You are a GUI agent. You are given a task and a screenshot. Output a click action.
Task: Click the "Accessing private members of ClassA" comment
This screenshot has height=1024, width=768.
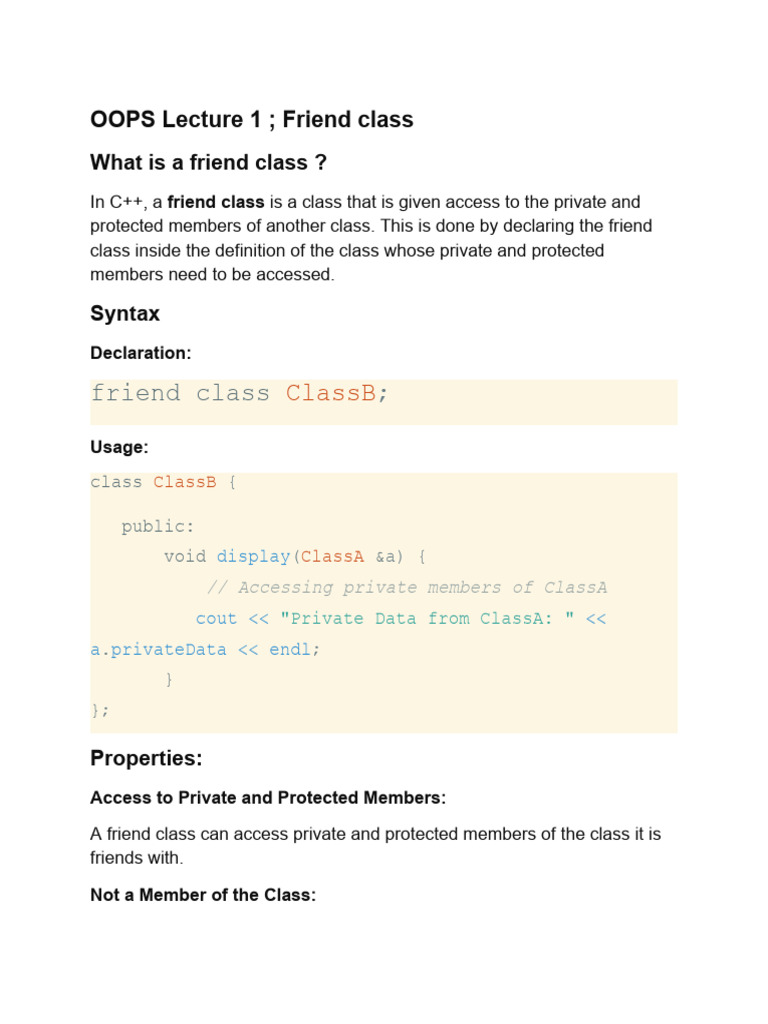[408, 588]
